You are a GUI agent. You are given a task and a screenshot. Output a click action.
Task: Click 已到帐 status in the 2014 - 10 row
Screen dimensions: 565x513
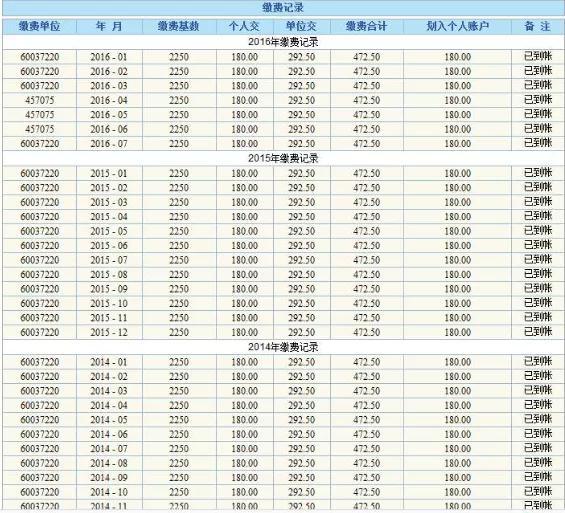click(538, 492)
